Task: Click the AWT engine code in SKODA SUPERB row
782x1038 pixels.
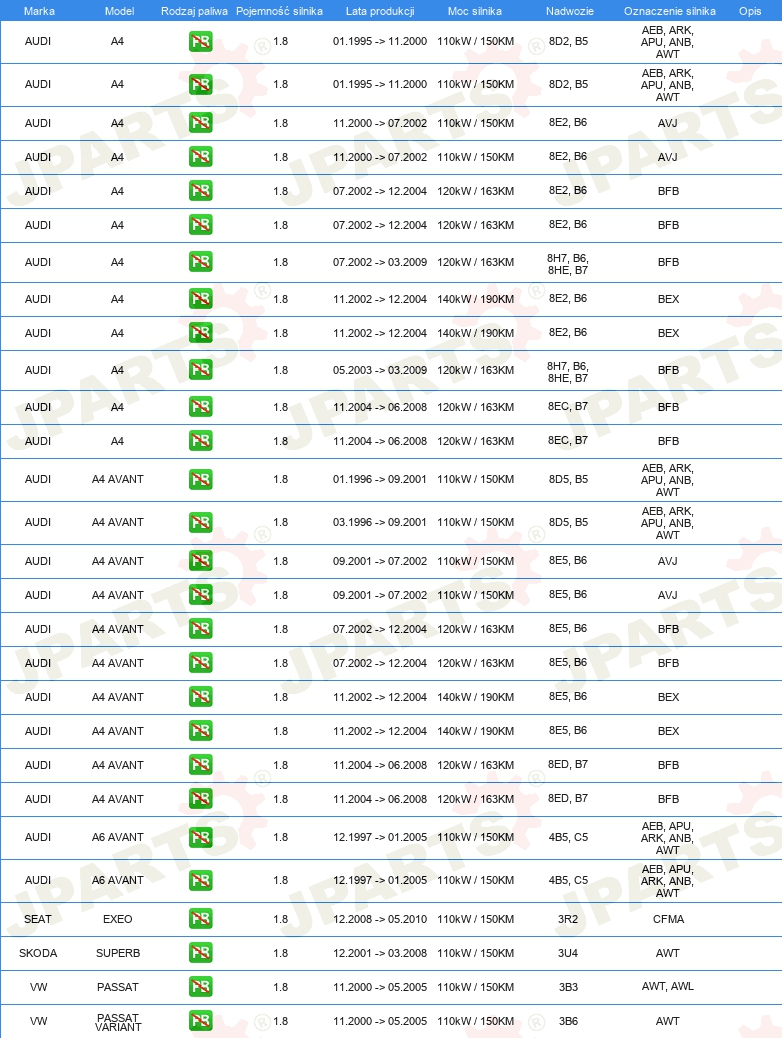Action: pyautogui.click(x=667, y=953)
